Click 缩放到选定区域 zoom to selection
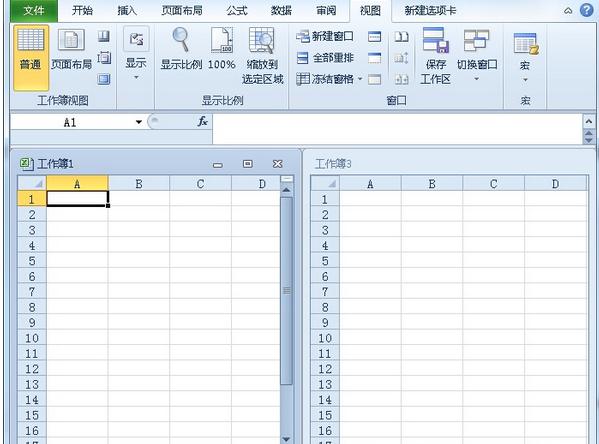This screenshot has height=444, width=599. [262, 56]
